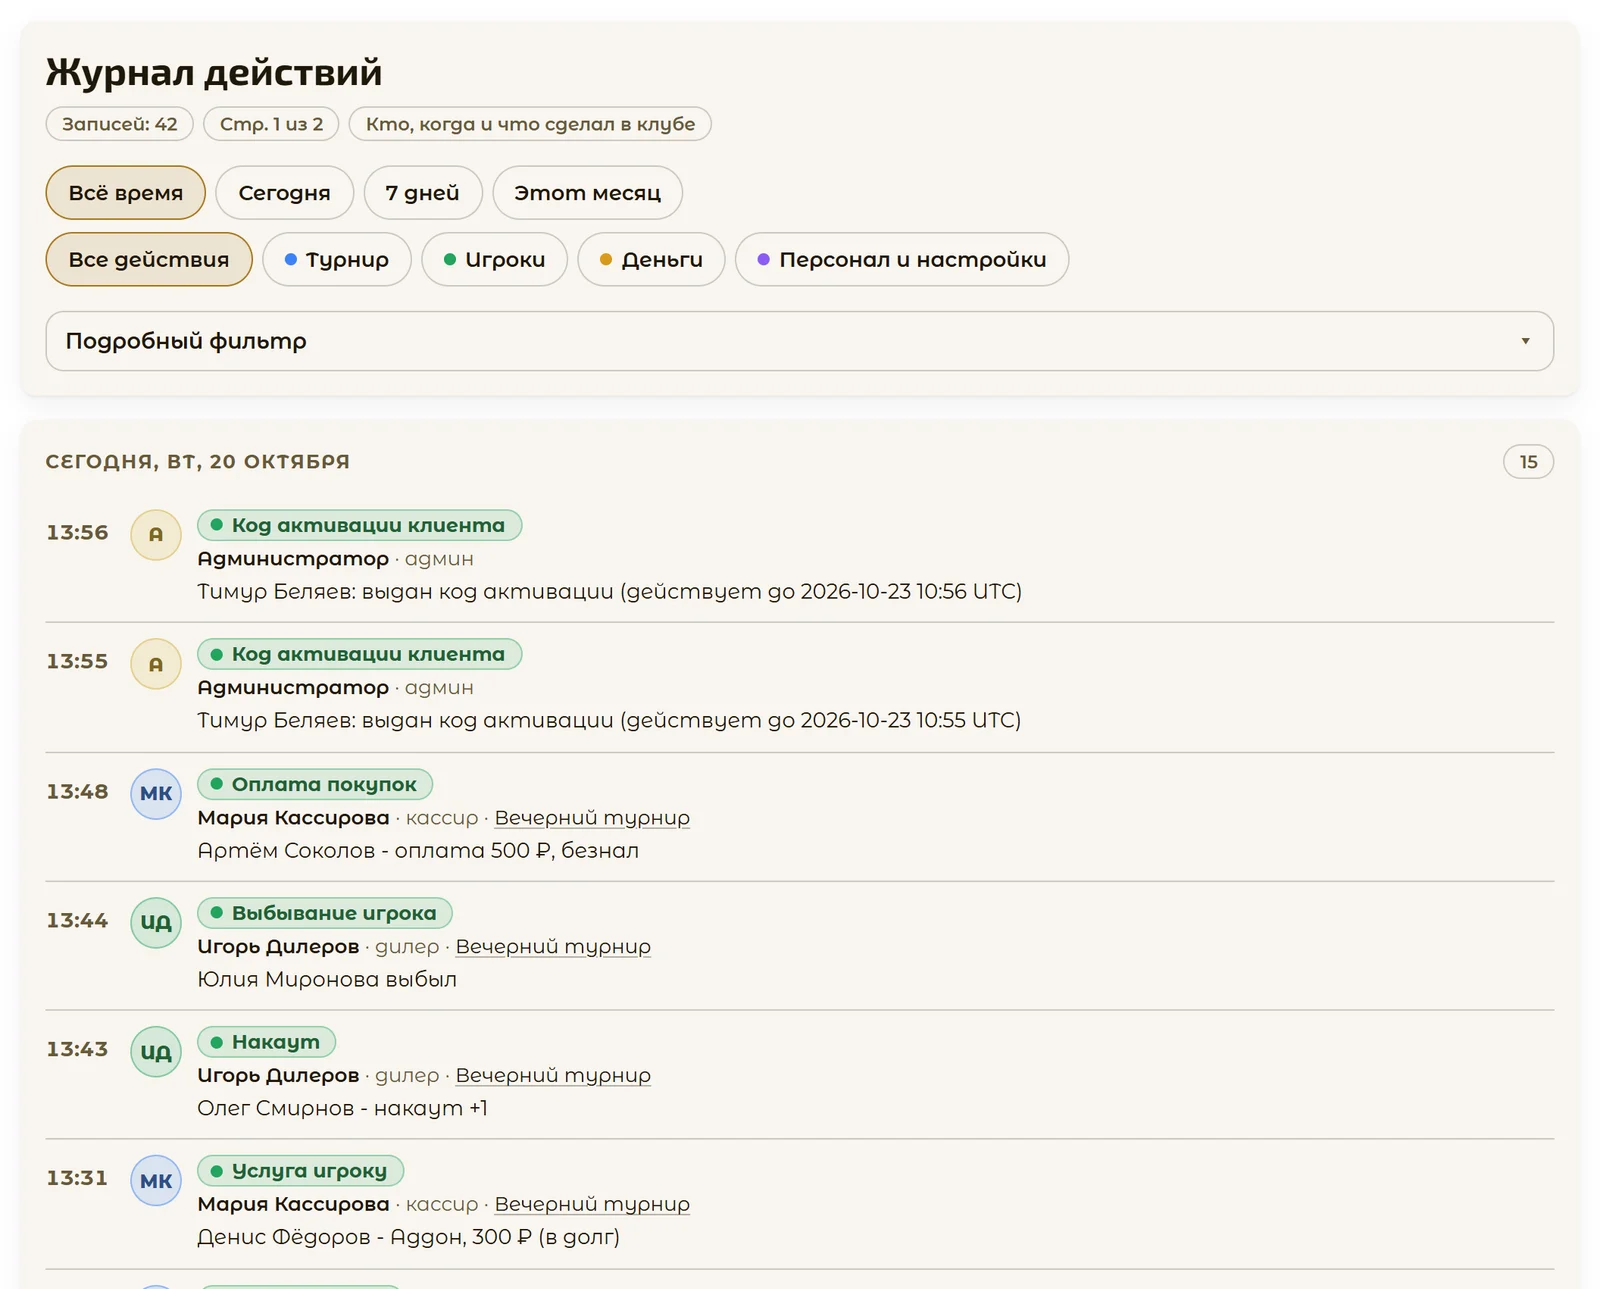Open "Вечерний турнир" link in the 13:48 entry

point(592,818)
